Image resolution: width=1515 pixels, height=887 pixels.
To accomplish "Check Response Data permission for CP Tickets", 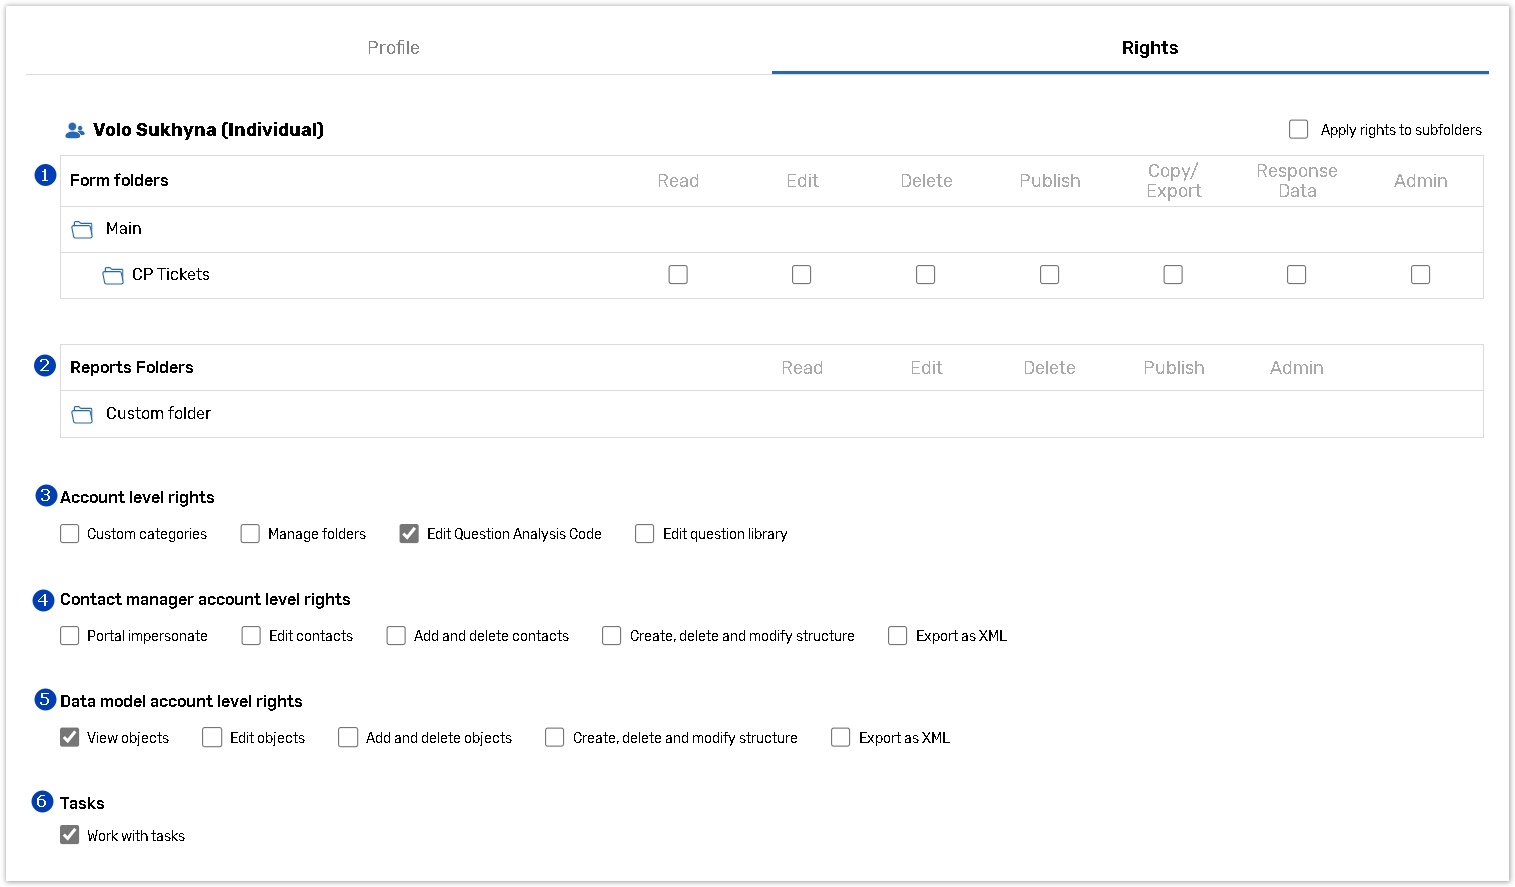I will (1296, 274).
